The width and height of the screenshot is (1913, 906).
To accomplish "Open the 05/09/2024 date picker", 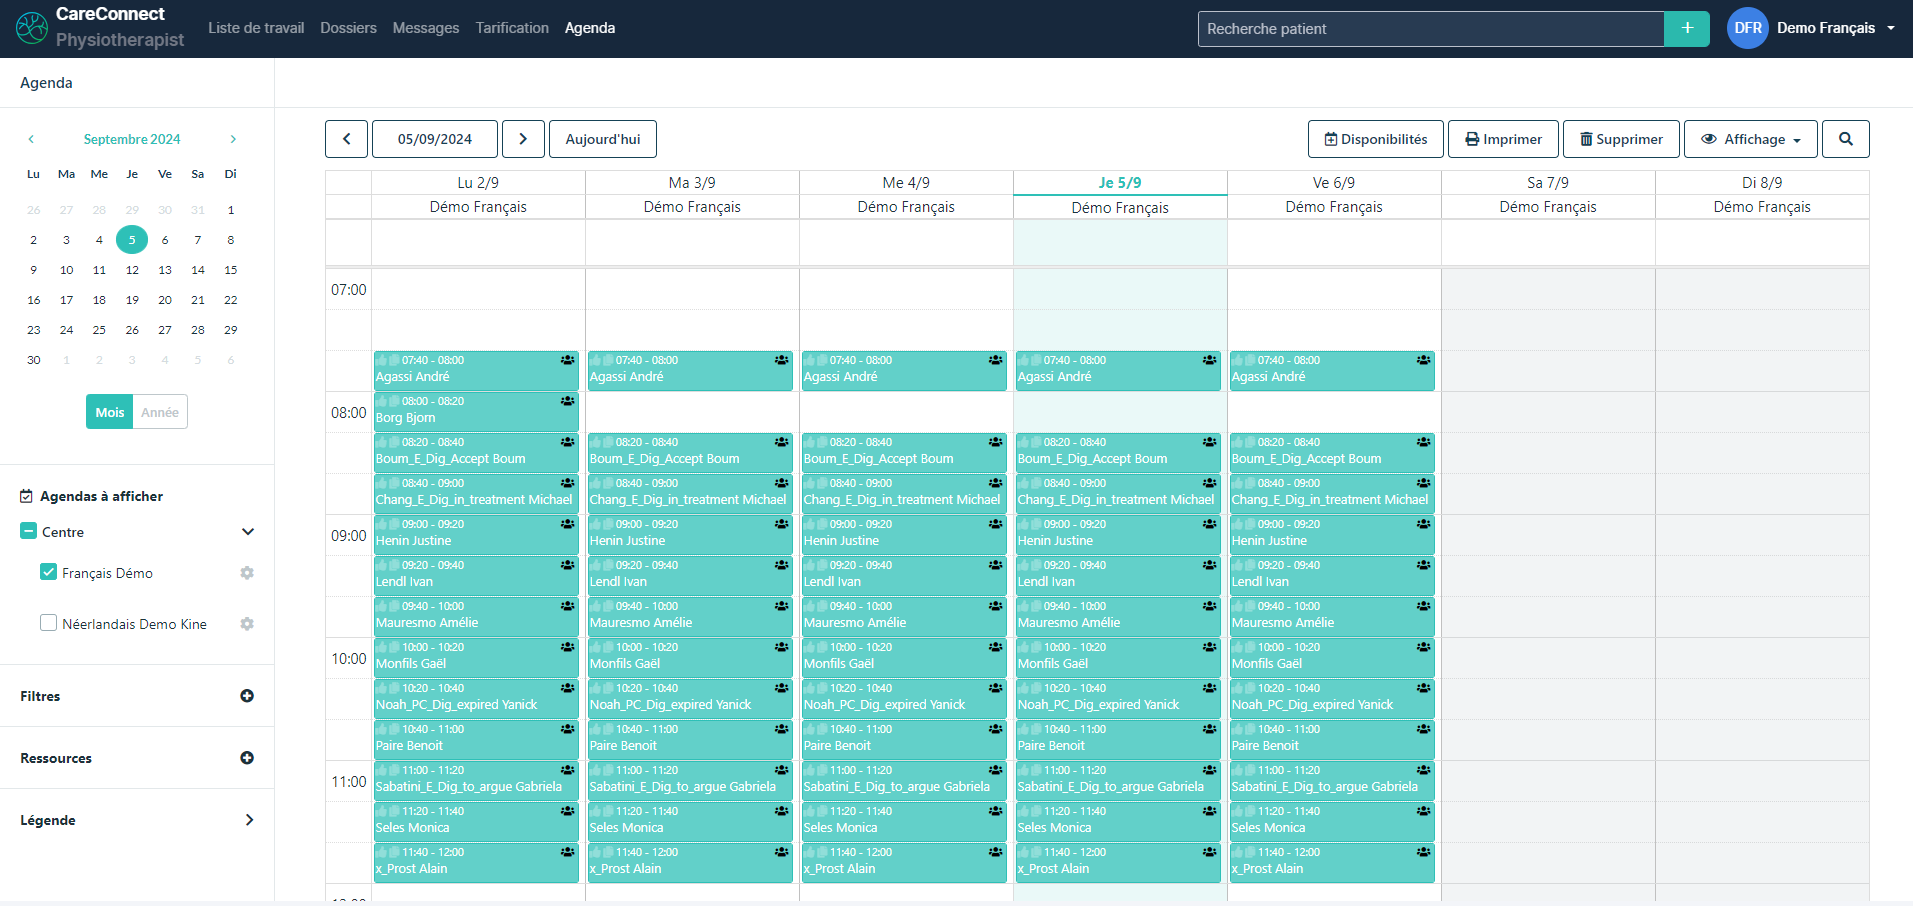I will (x=435, y=139).
